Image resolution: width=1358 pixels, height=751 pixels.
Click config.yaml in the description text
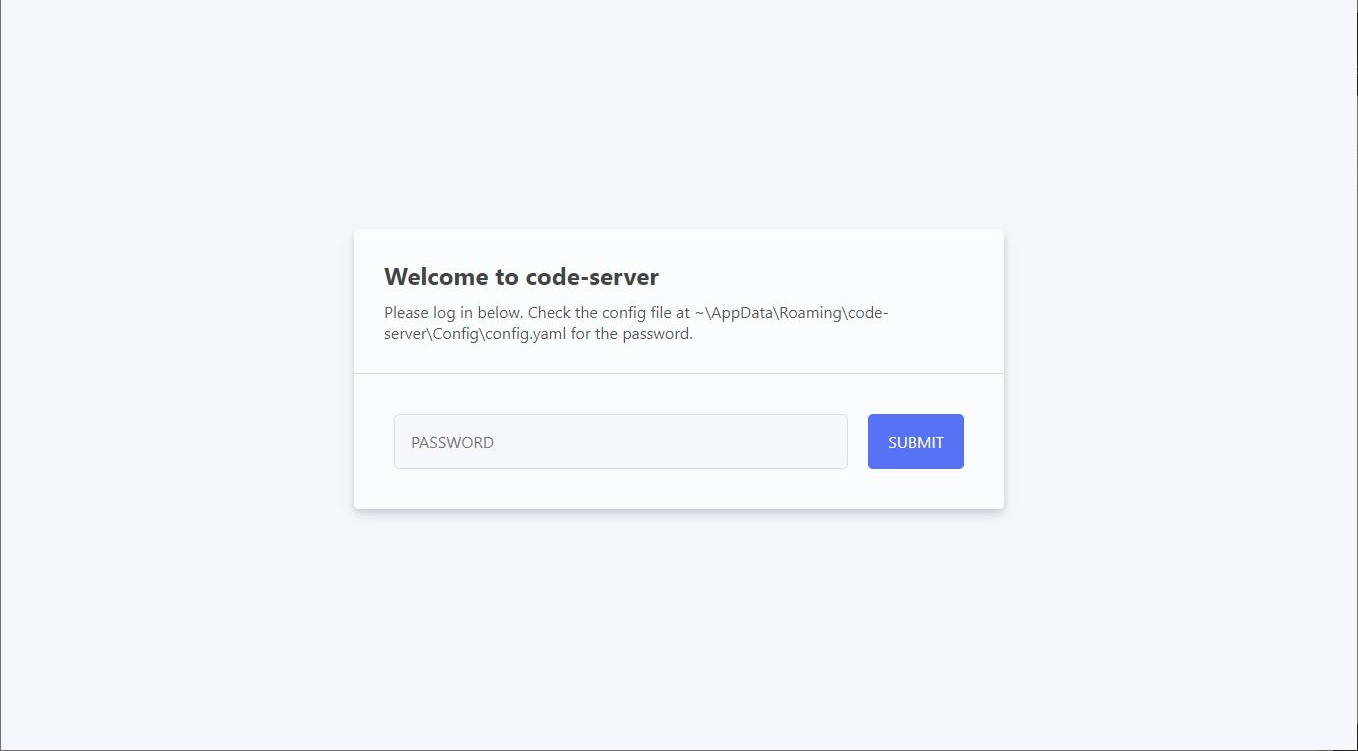[526, 334]
